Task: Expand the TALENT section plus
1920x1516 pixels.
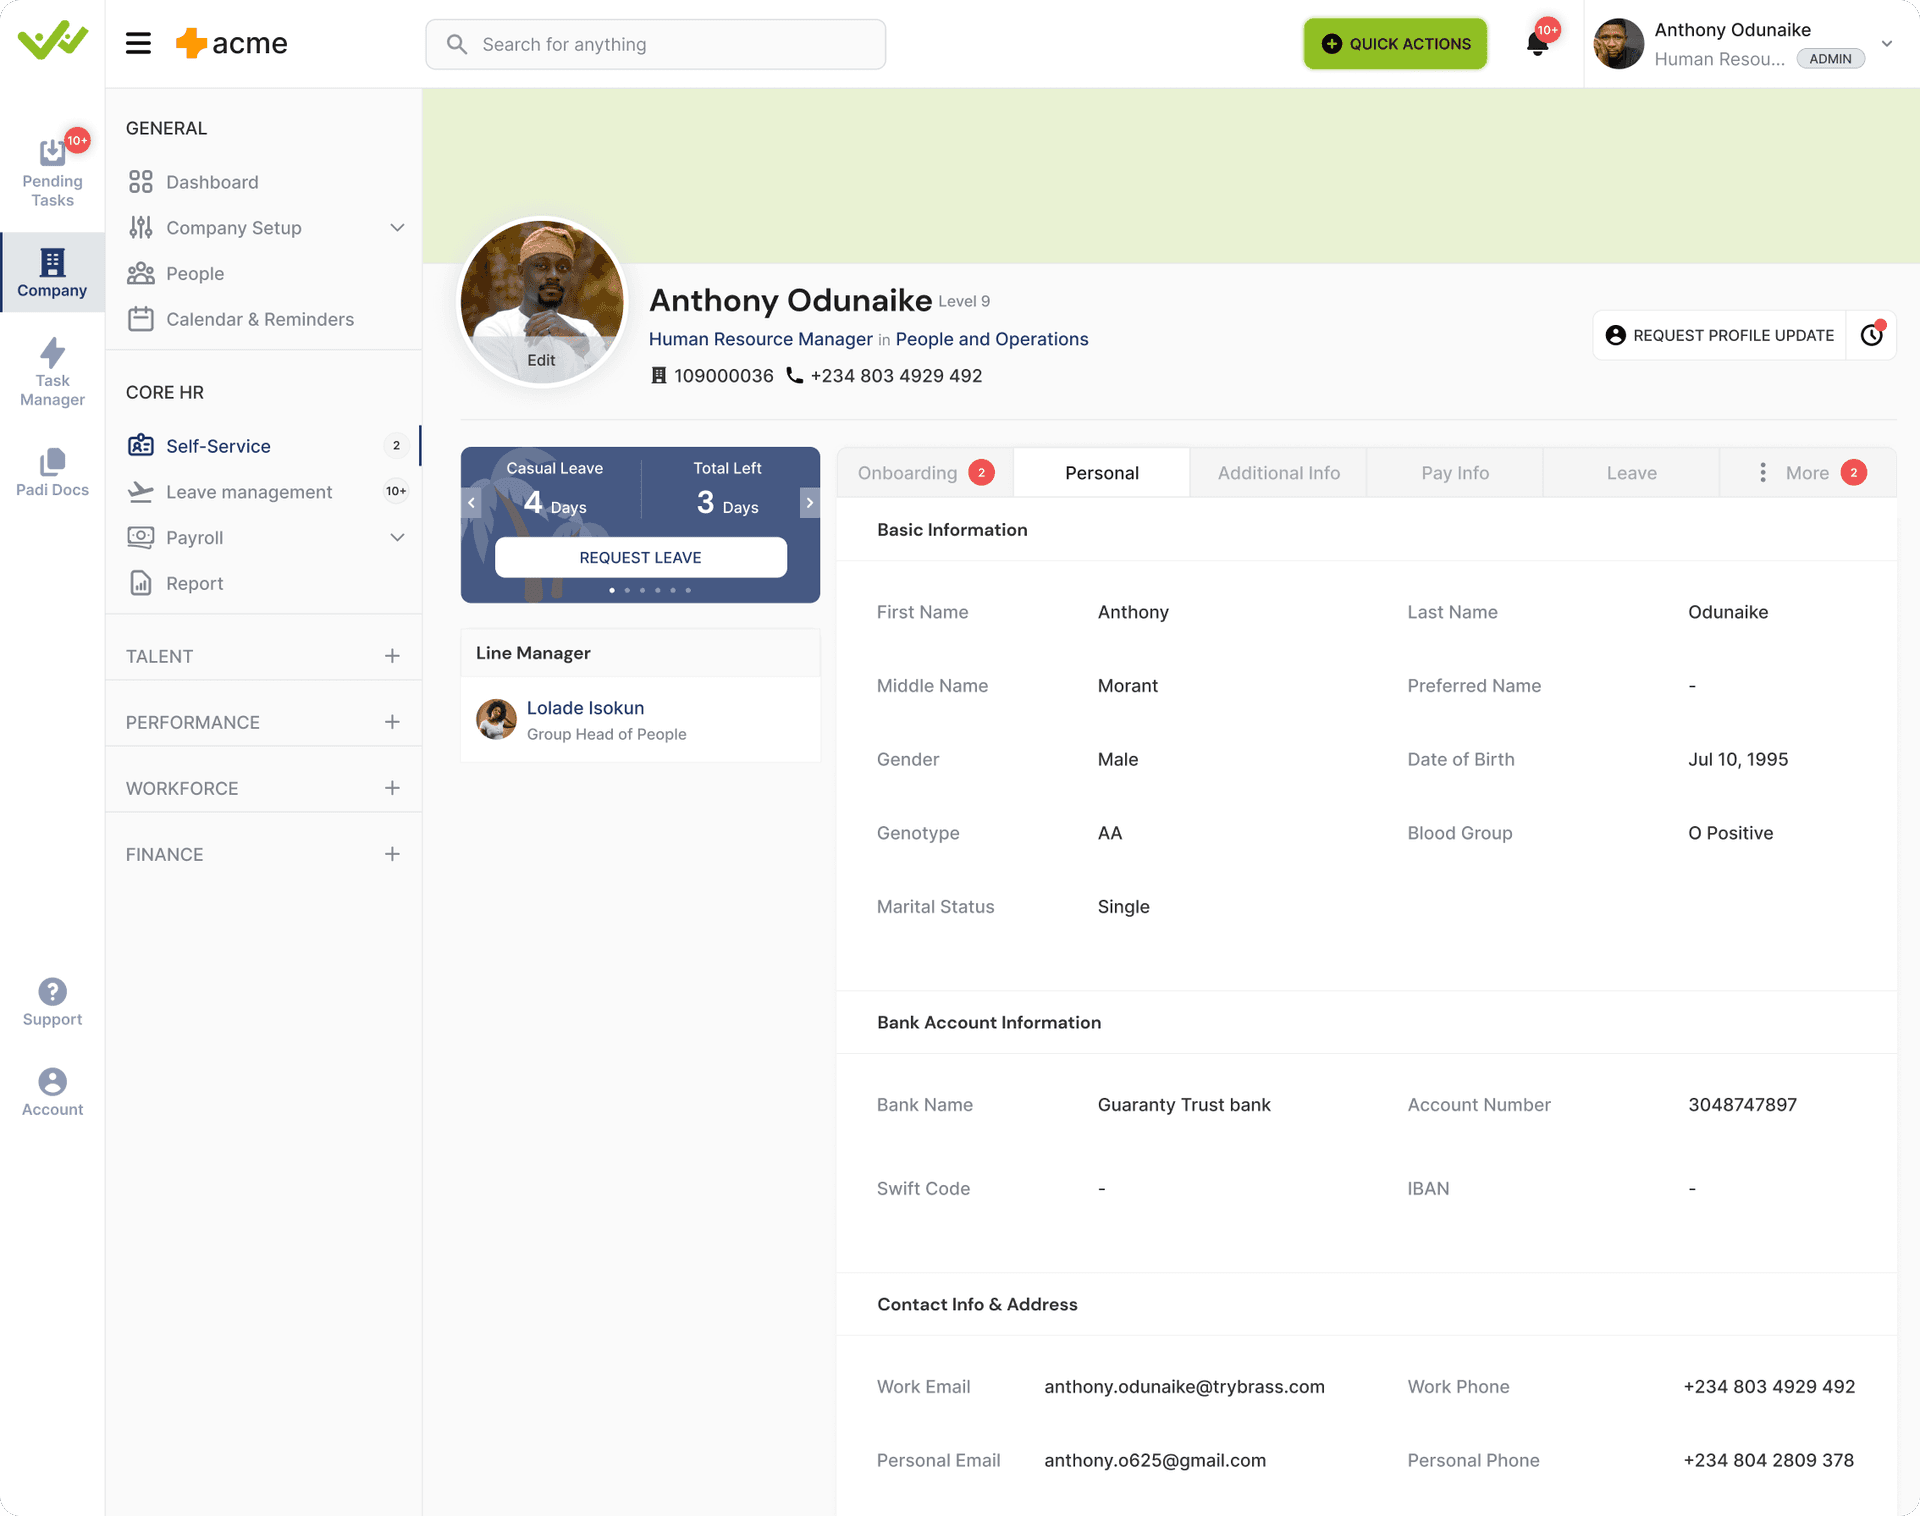Action: 392,656
